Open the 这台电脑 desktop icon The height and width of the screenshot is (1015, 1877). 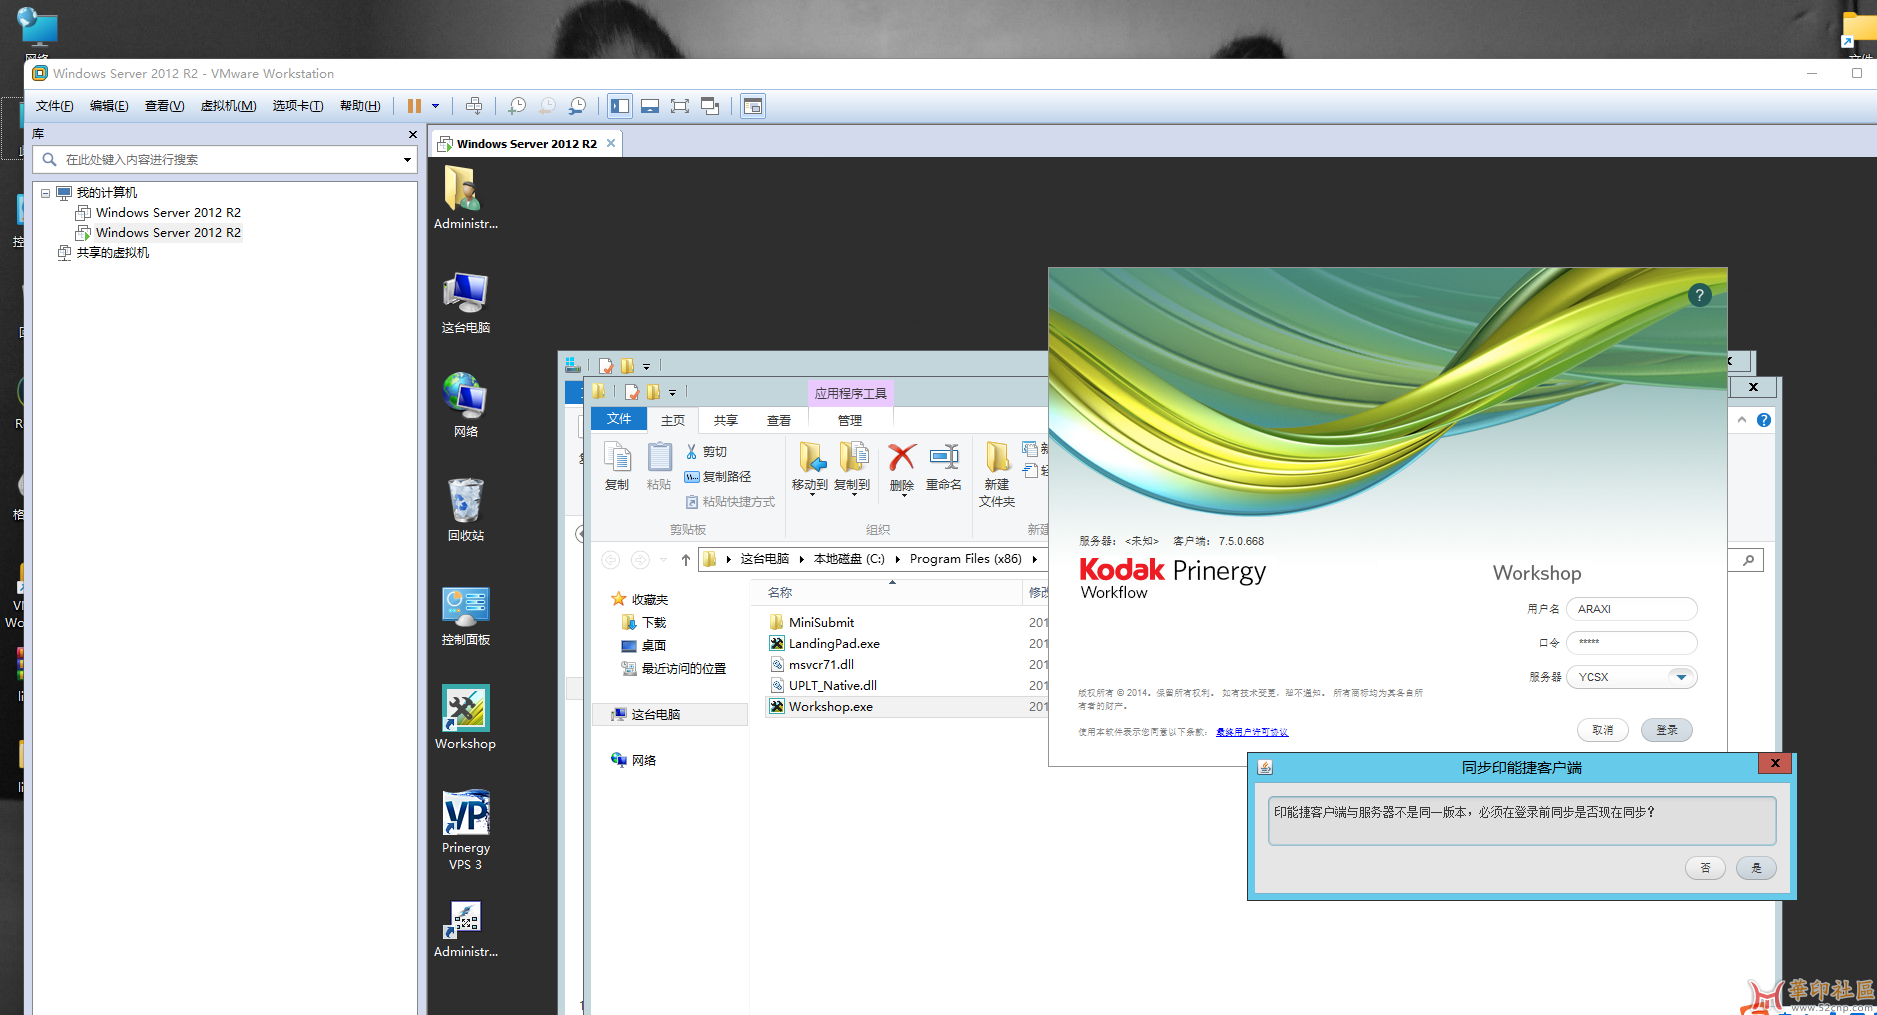[466, 303]
